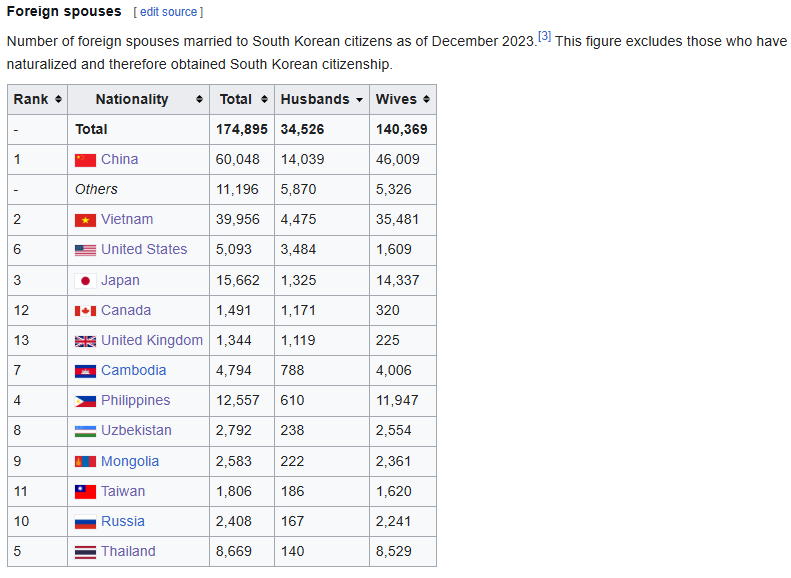This screenshot has width=791, height=578.
Task: Click Russia's wives value 2,241
Action: 393,521
